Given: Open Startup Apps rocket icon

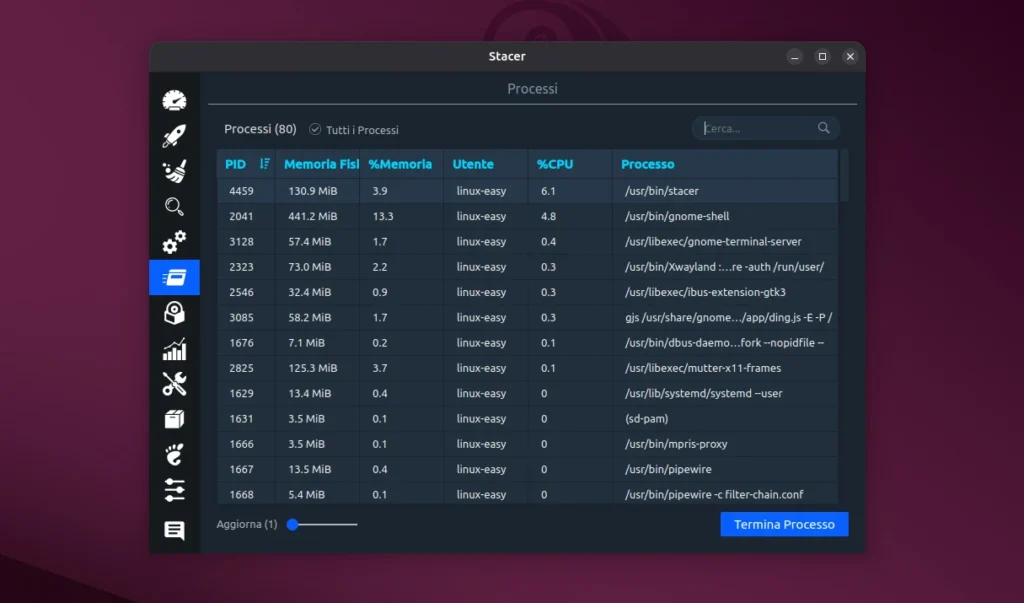Looking at the screenshot, I should coord(174,136).
